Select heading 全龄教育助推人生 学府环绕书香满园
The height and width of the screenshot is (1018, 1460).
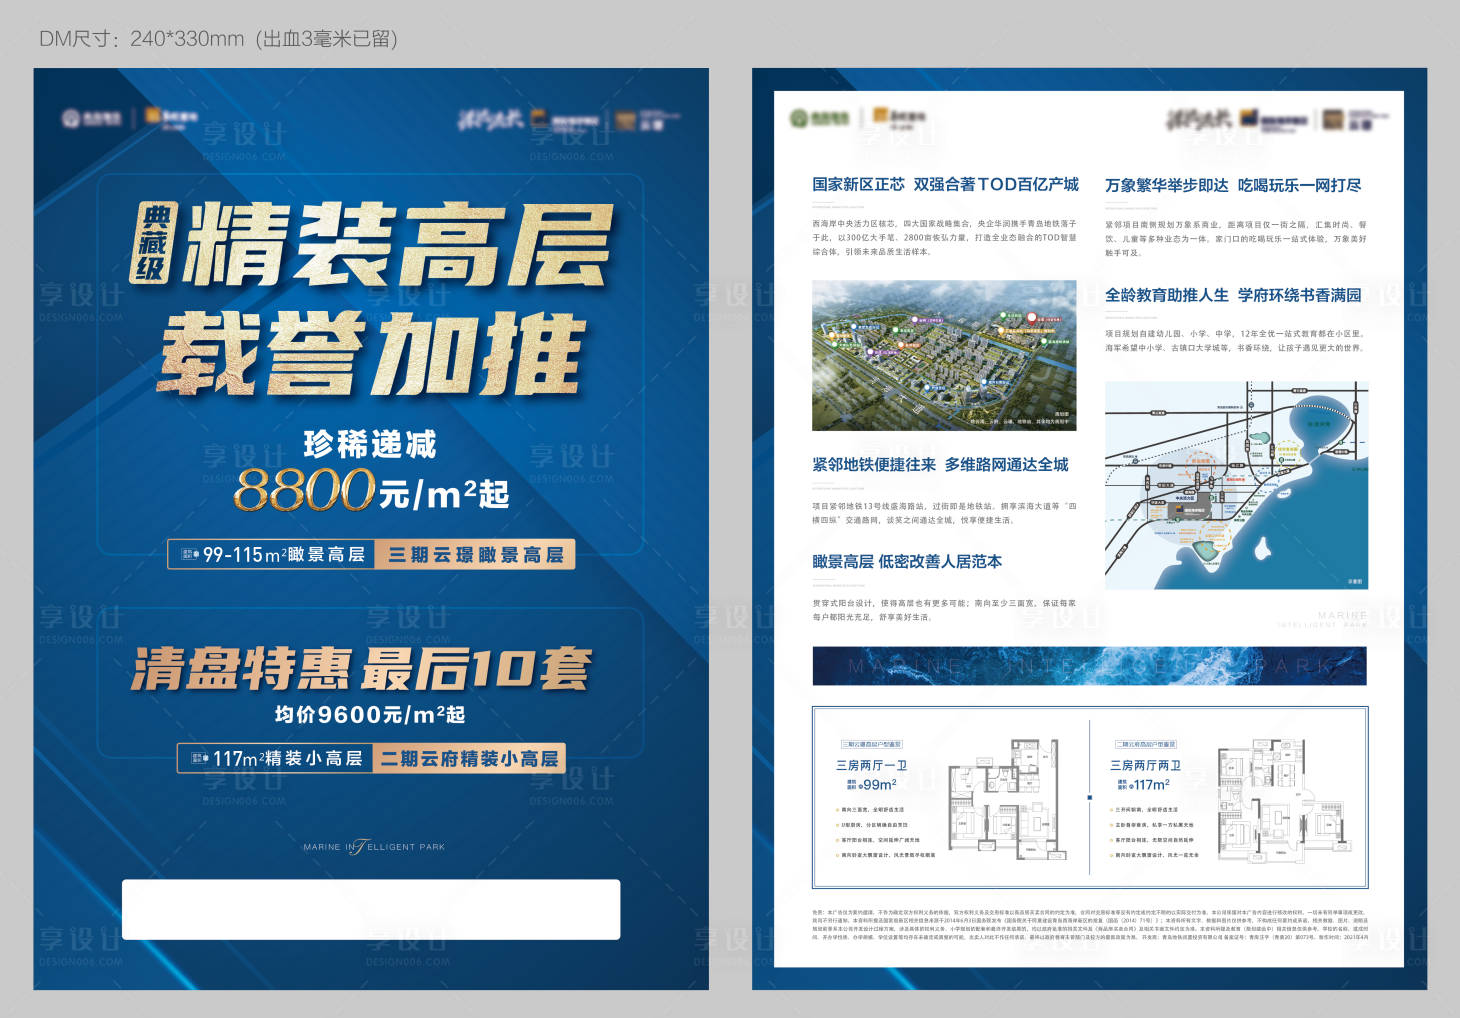pyautogui.click(x=1233, y=295)
